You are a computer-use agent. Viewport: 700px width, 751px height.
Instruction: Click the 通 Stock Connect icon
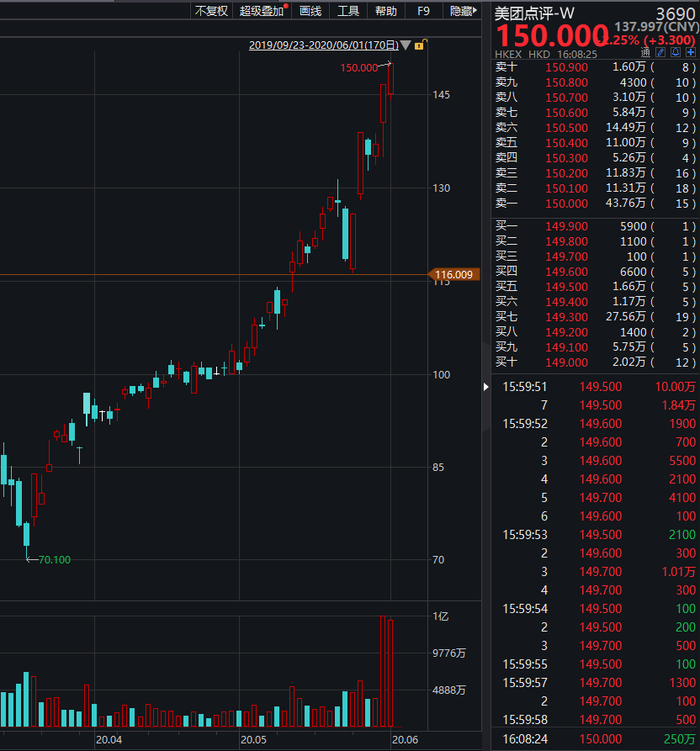[645, 53]
